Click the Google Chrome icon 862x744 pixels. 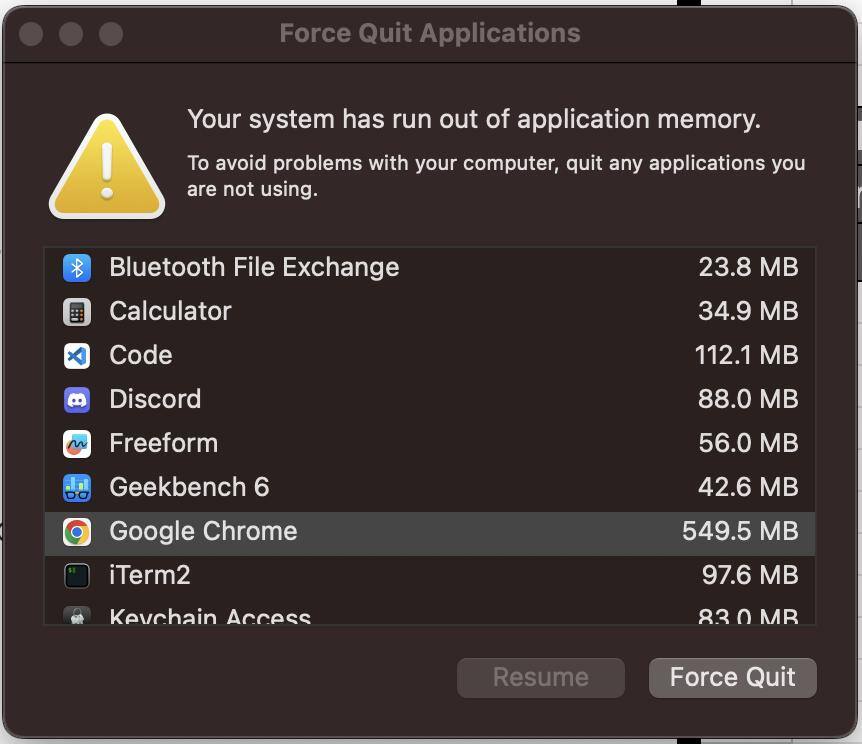point(77,532)
